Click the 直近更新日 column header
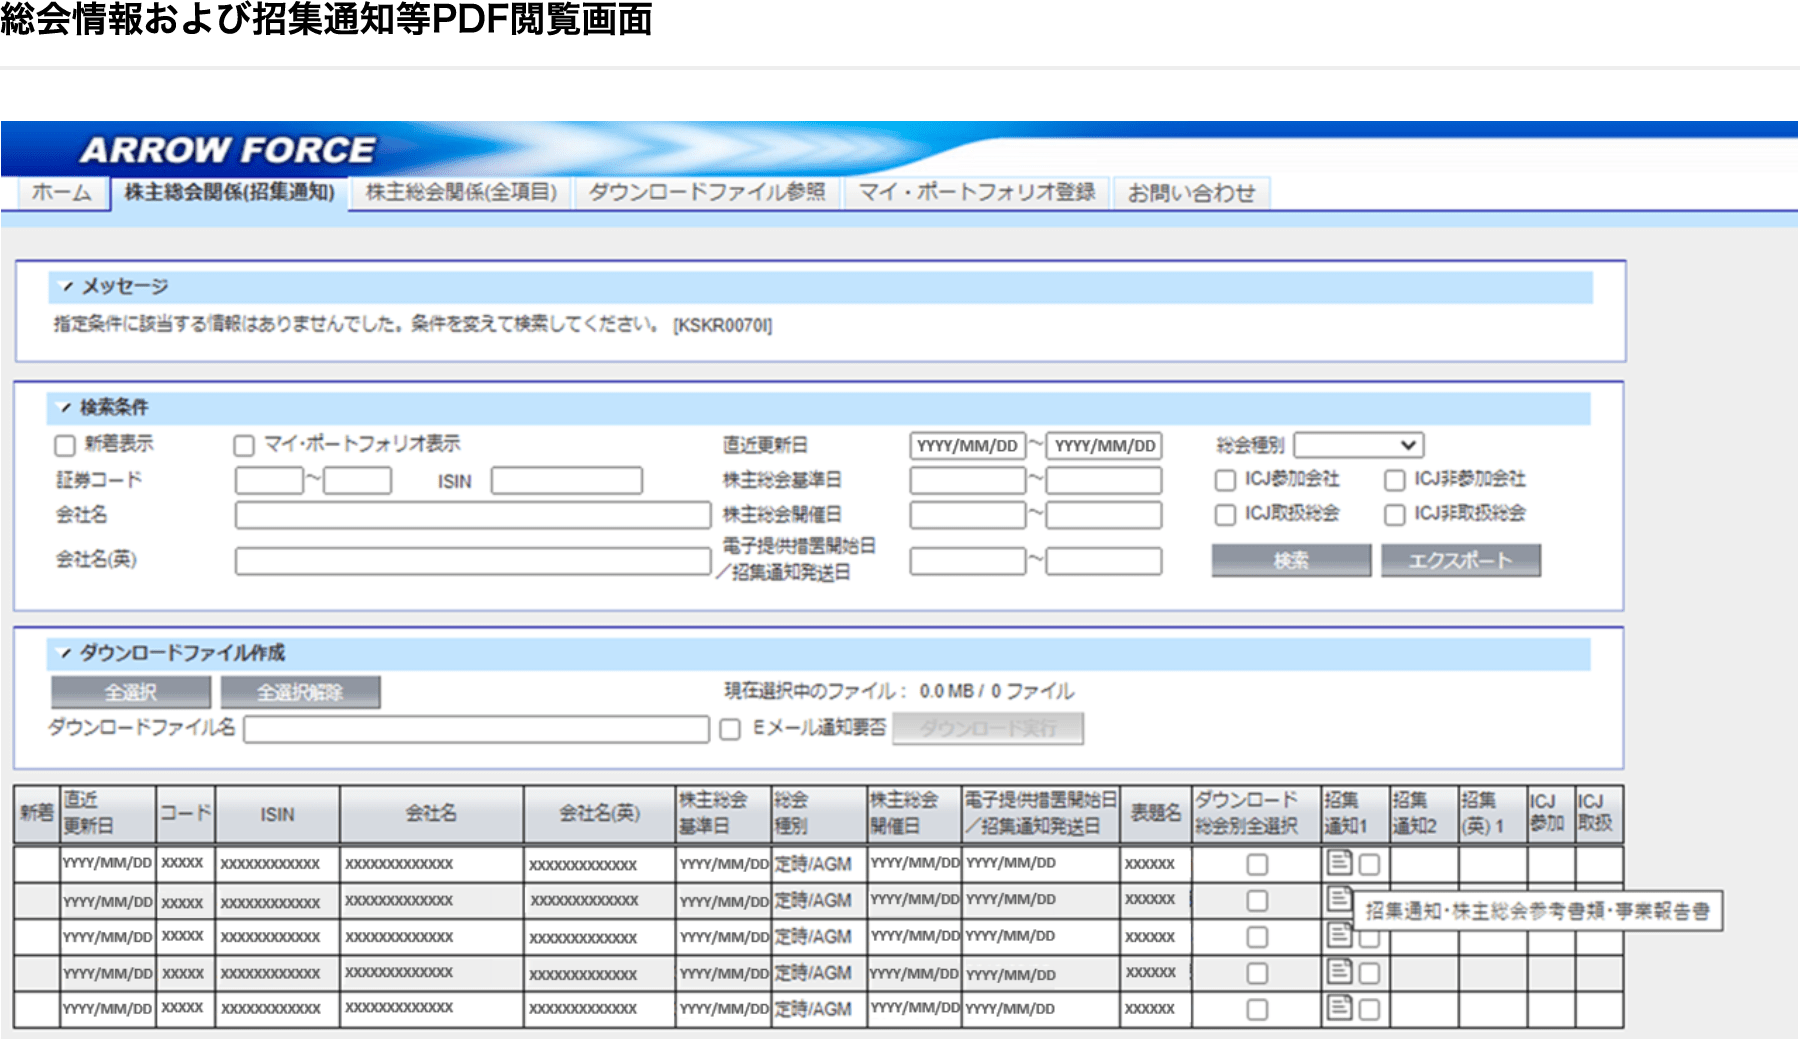Viewport: 1800px width, 1040px height. pos(108,814)
